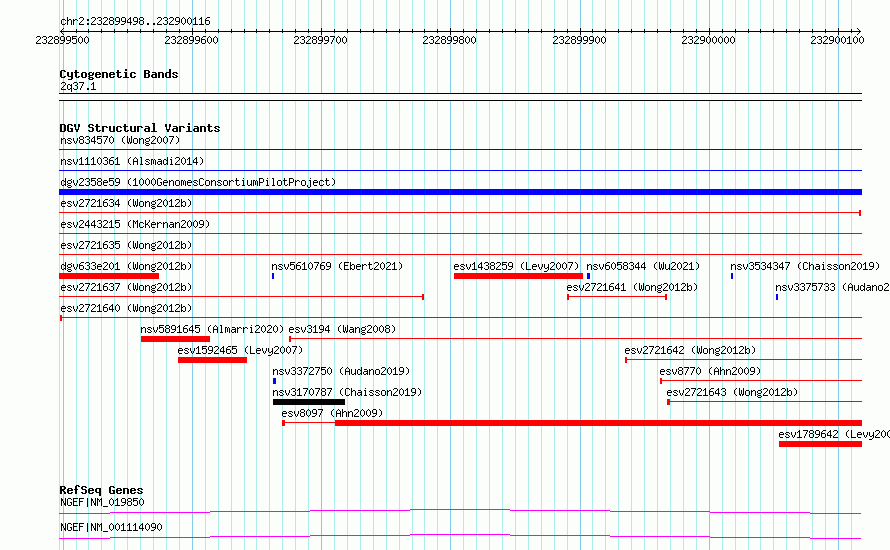Open esv2721637 (Wong2012b) label
Image resolution: width=890 pixels, height=550 pixels.
(126, 287)
